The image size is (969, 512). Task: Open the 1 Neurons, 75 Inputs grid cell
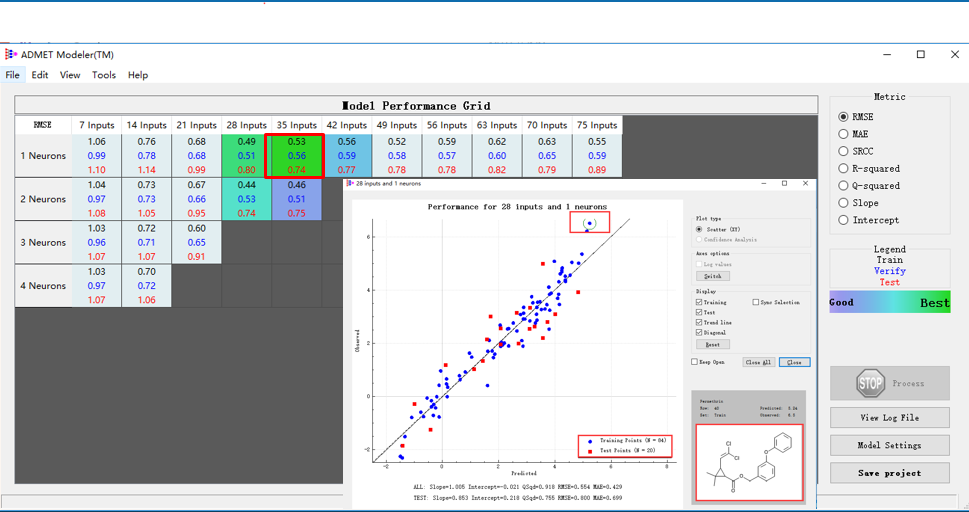tap(597, 156)
